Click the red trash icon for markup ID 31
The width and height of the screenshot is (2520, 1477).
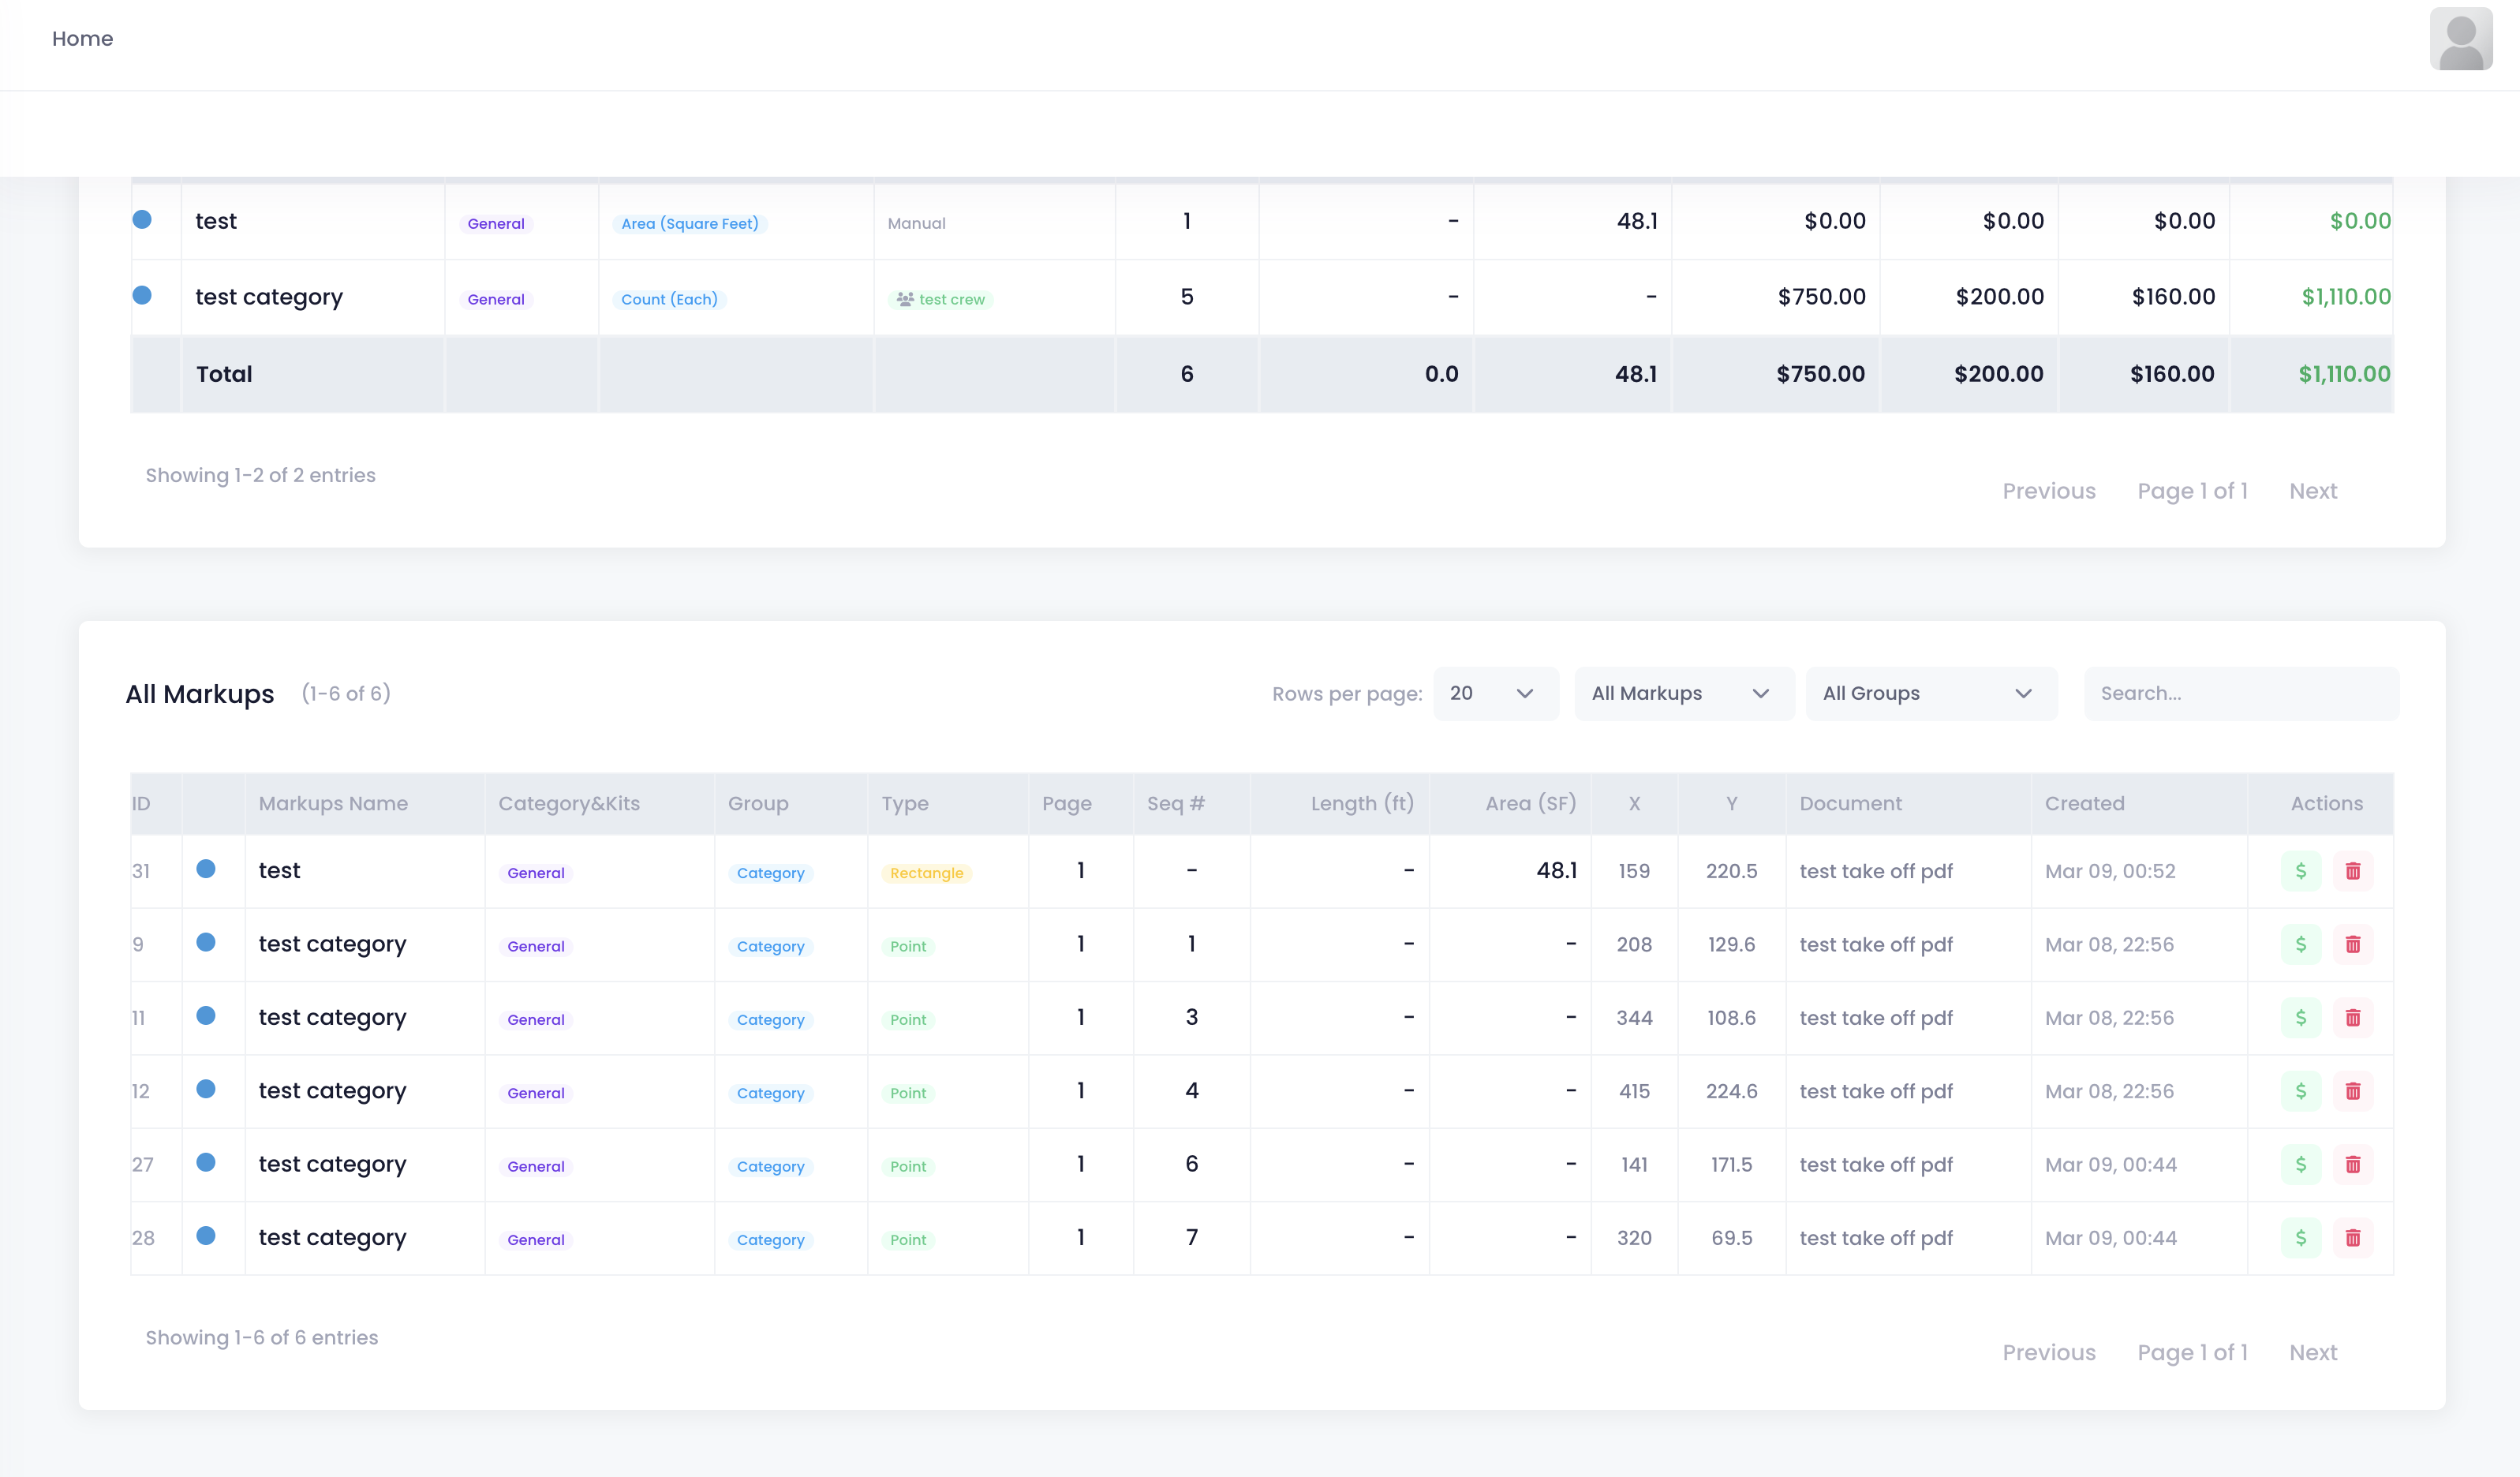(2352, 871)
